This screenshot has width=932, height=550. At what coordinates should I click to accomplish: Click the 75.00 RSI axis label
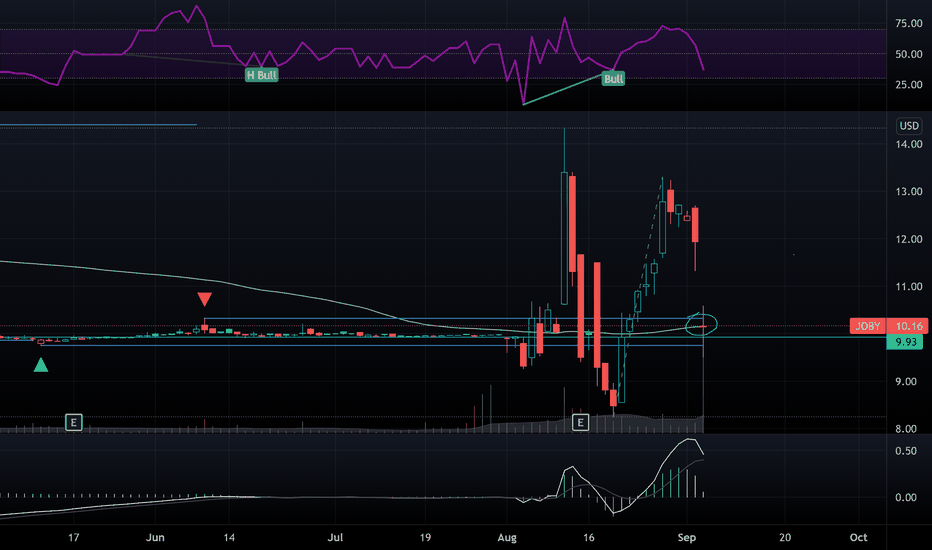tap(909, 23)
